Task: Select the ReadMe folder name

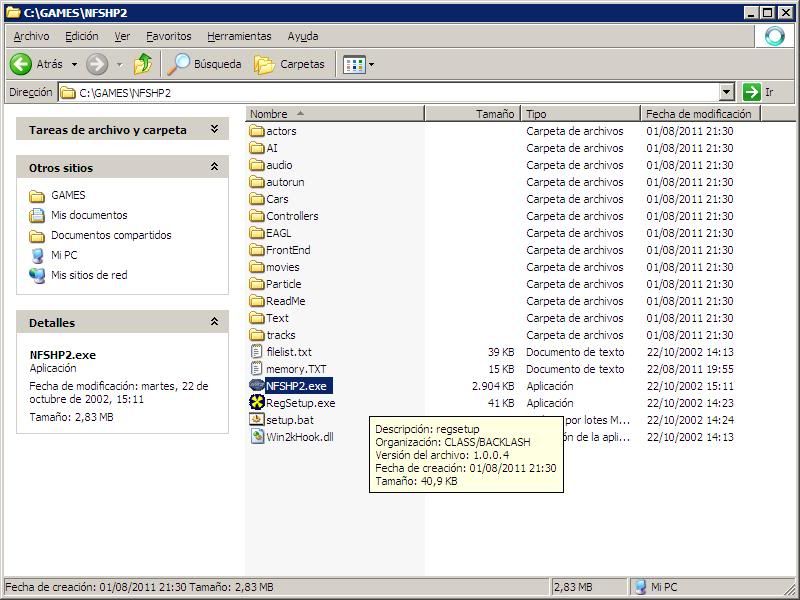Action: [286, 301]
